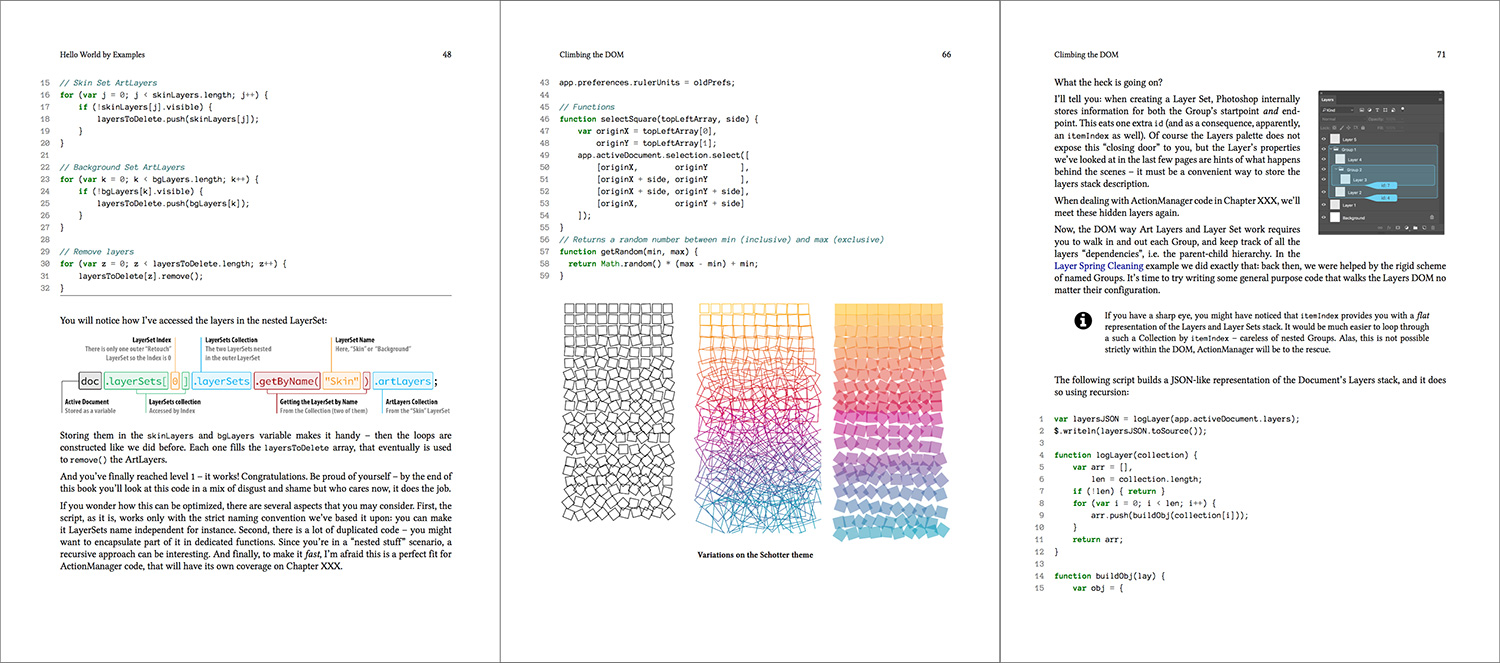This screenshot has height=663, width=1500.
Task: Click the add layer mask icon
Action: (1398, 227)
